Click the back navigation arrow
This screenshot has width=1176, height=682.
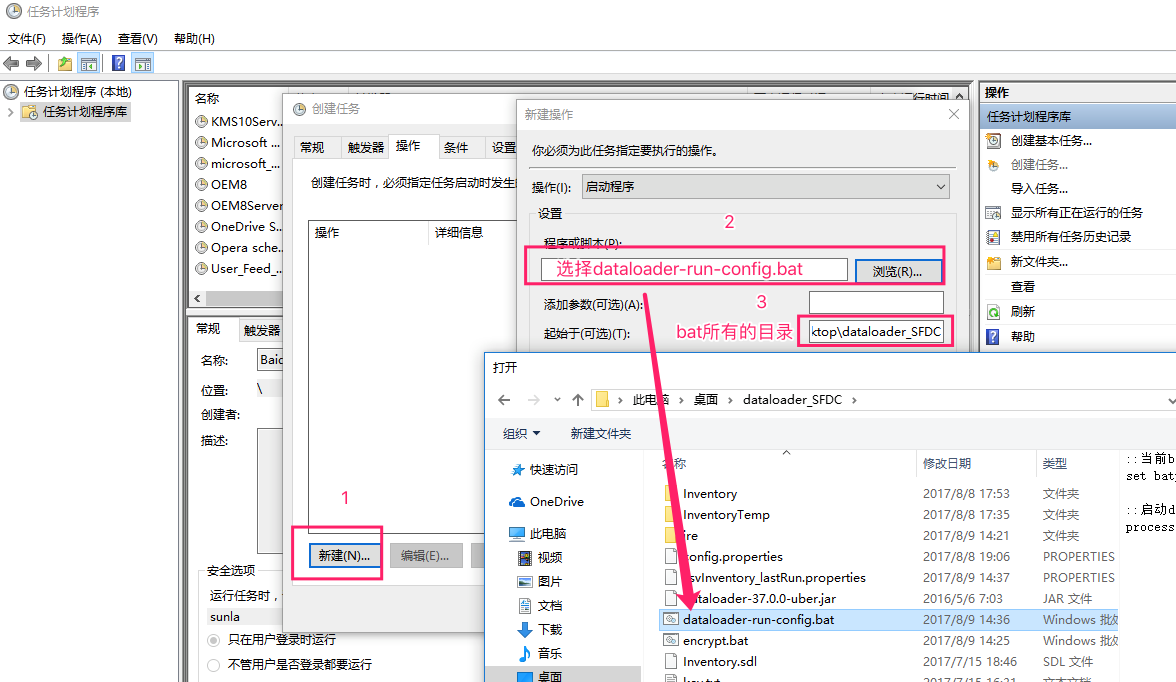(11, 62)
